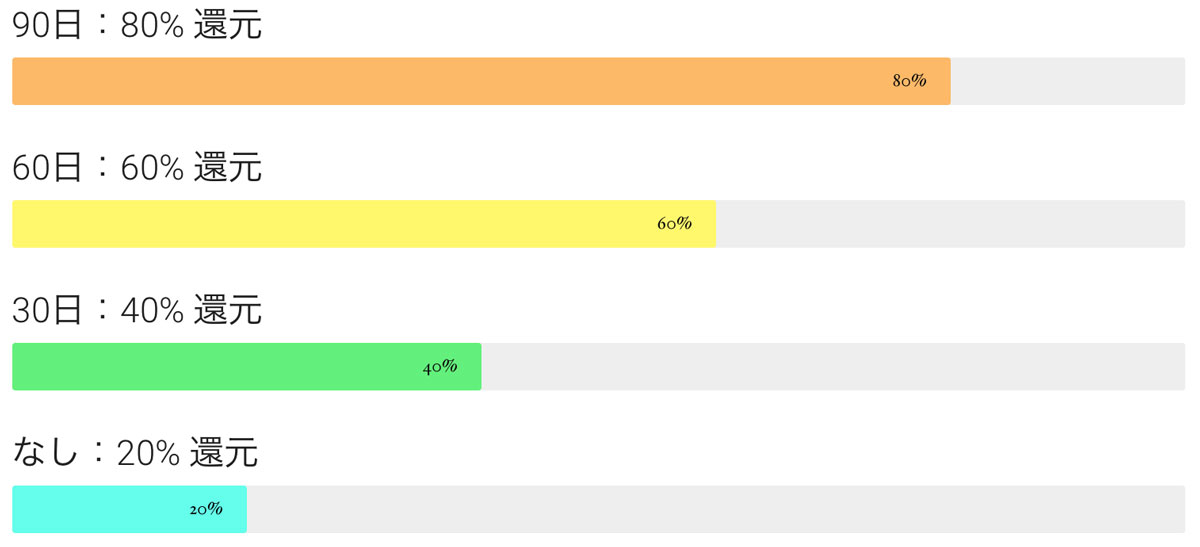Click the "30日" text in the third heading
The image size is (1200, 547).
pos(47,311)
